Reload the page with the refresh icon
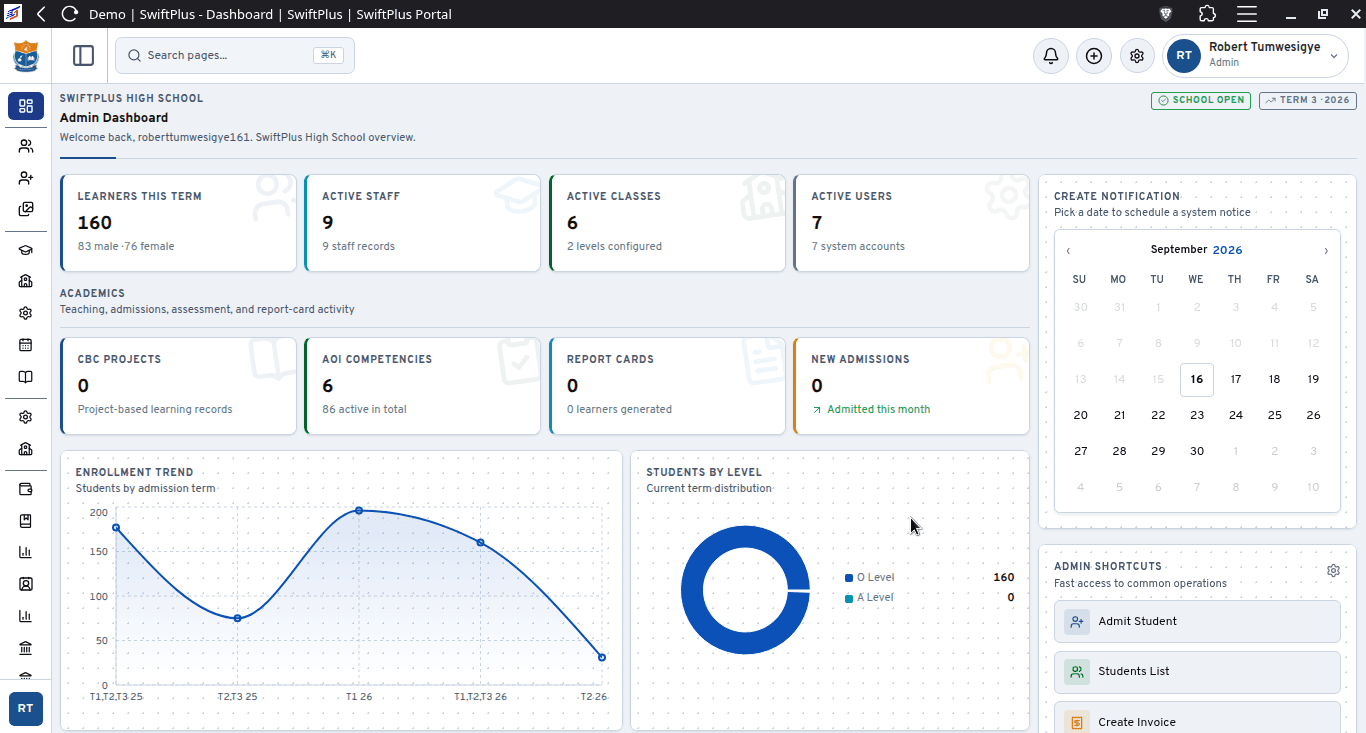The width and height of the screenshot is (1366, 733). click(x=70, y=14)
